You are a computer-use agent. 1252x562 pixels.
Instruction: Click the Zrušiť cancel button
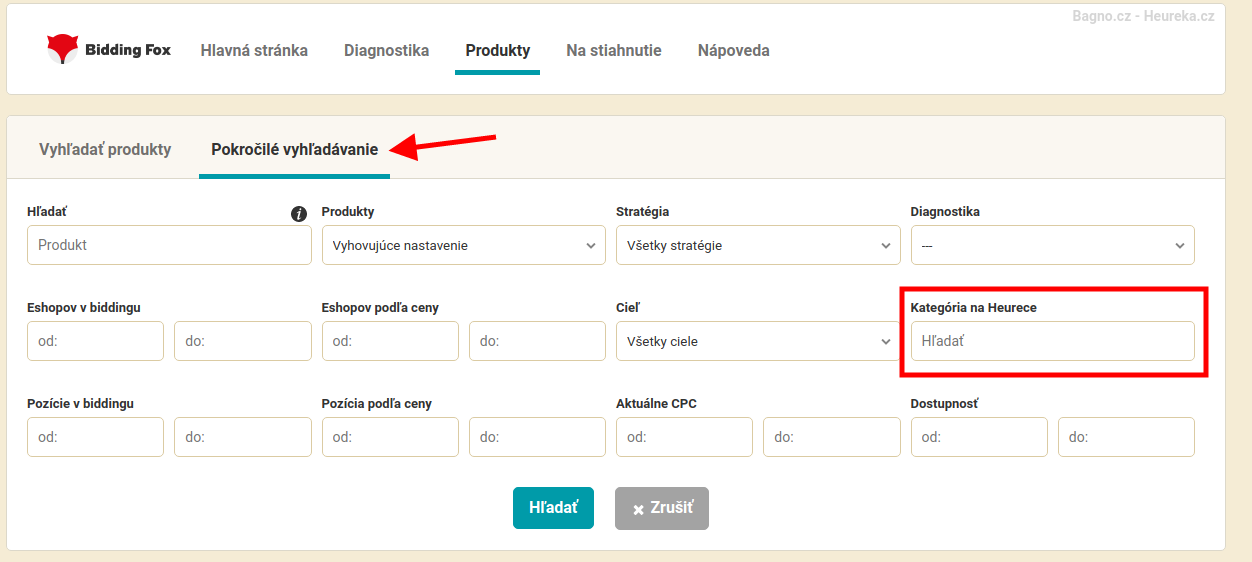coord(662,508)
